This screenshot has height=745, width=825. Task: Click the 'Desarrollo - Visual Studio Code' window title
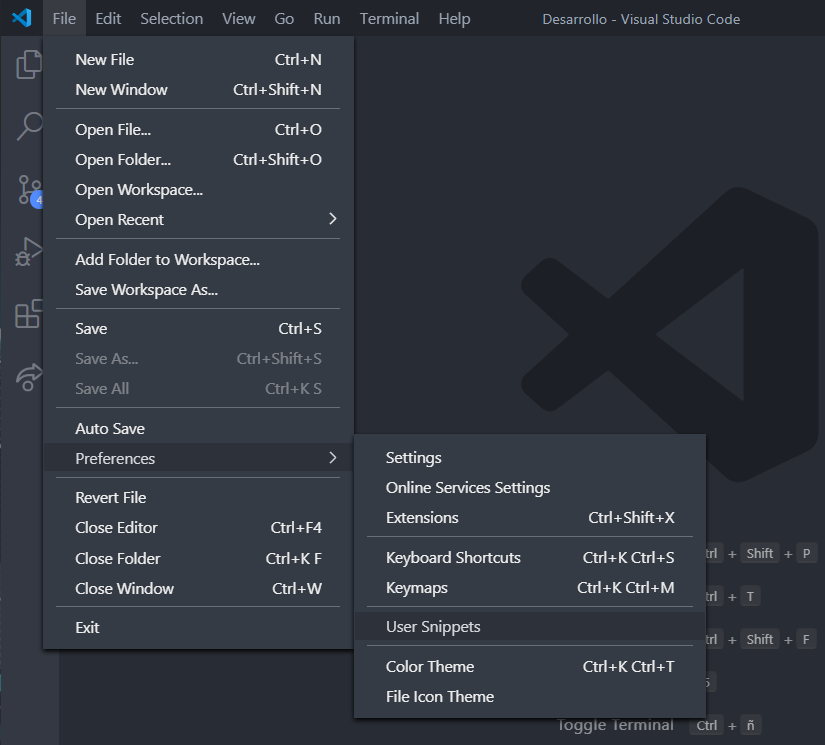pos(641,19)
